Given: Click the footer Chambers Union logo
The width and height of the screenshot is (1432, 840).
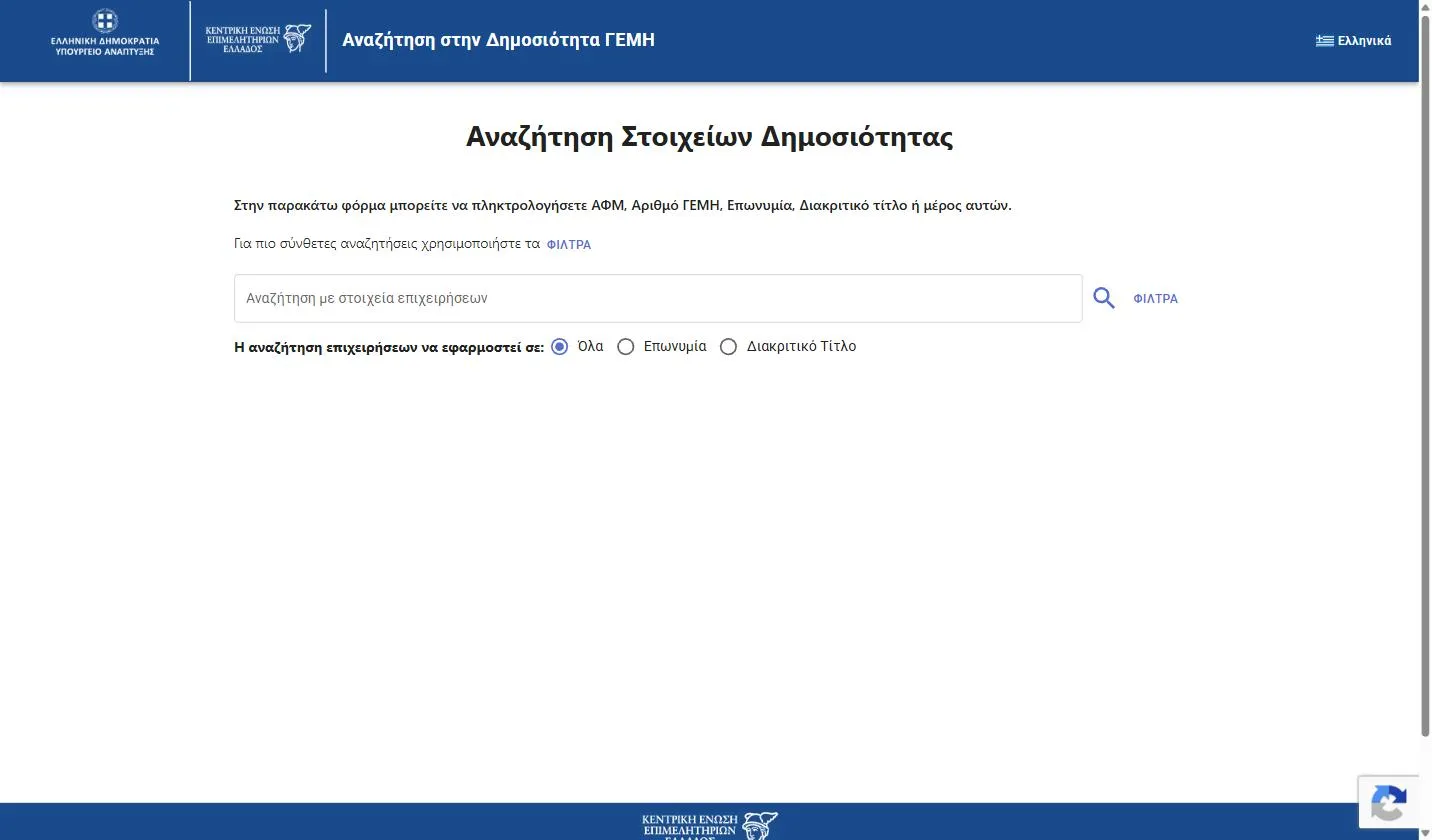Looking at the screenshot, I should point(710,826).
